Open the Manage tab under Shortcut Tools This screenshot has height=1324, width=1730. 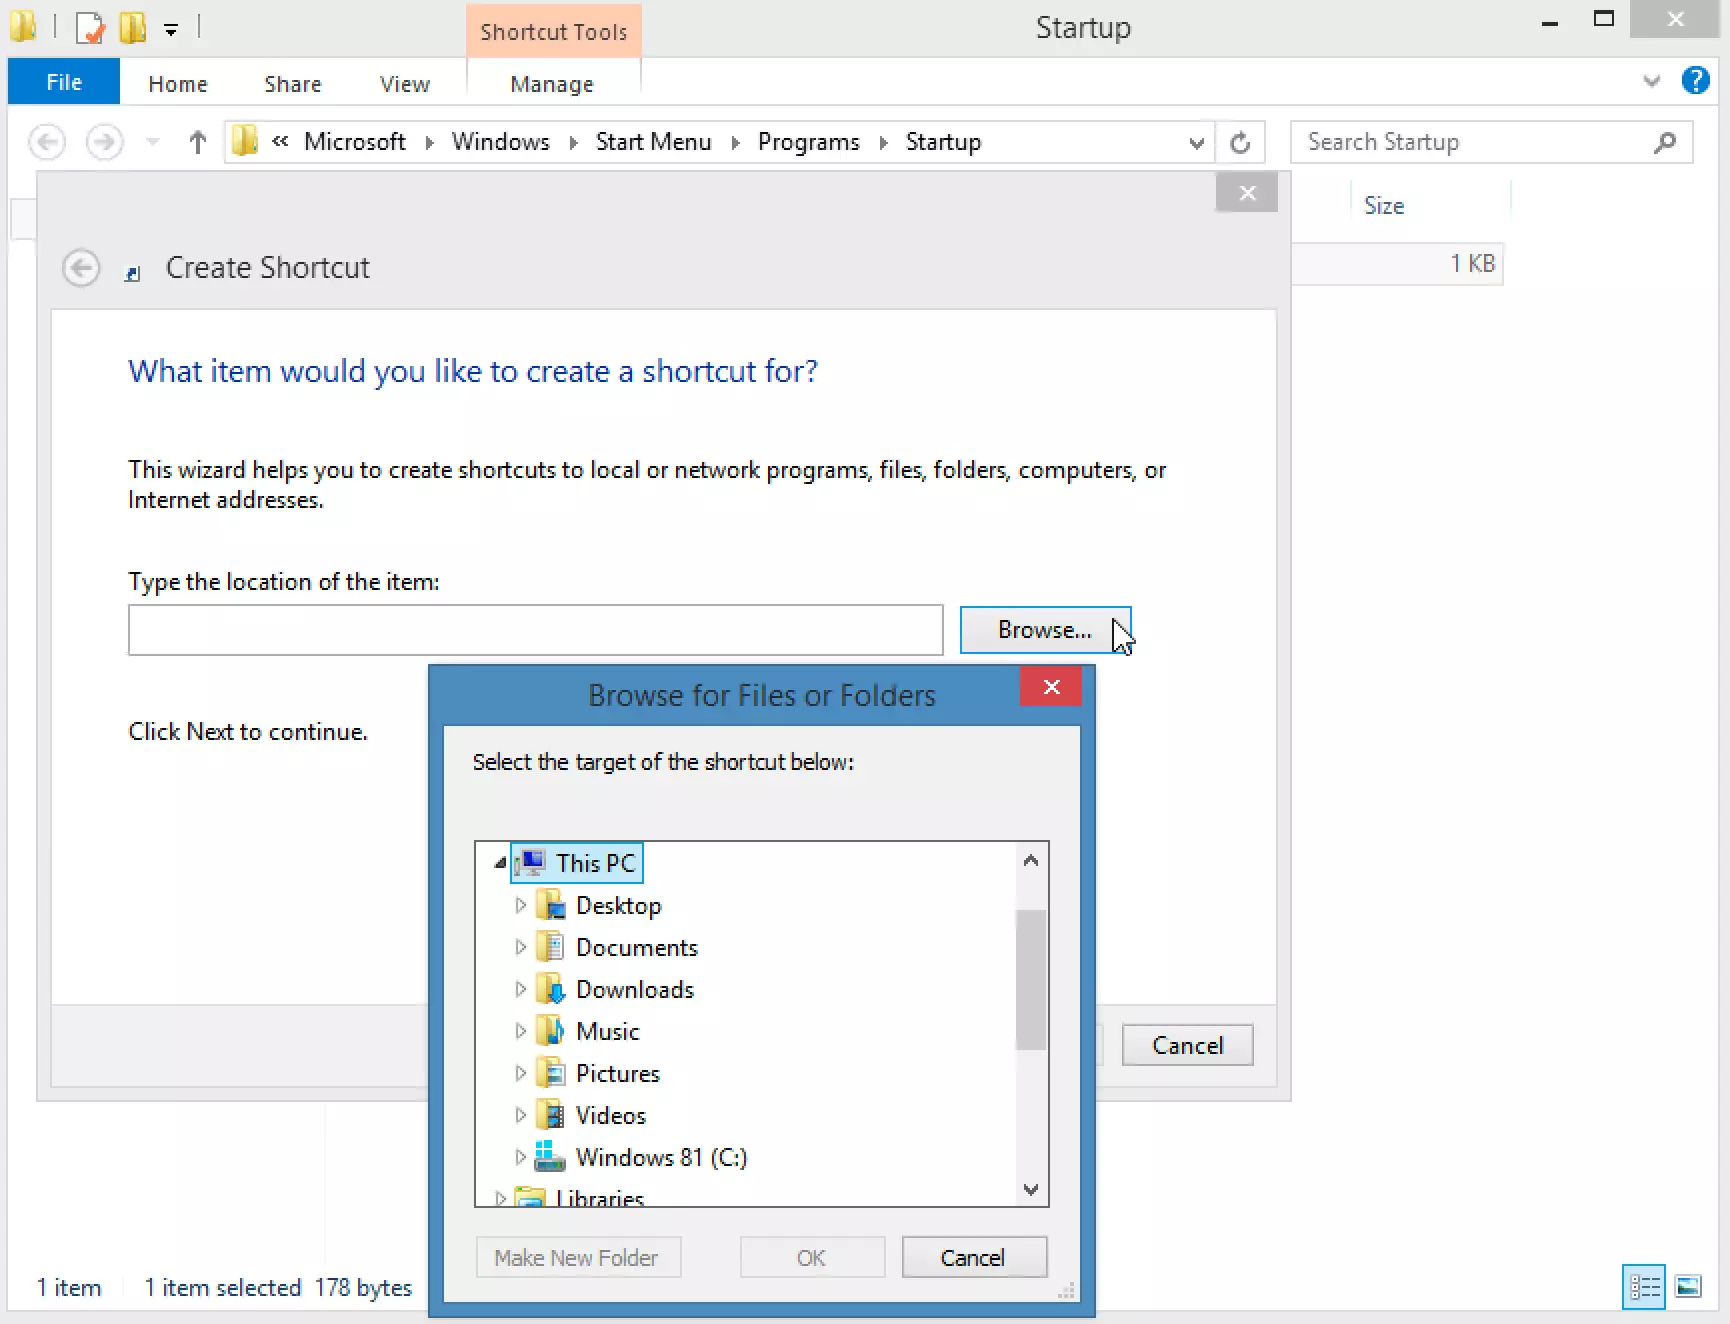pos(552,84)
